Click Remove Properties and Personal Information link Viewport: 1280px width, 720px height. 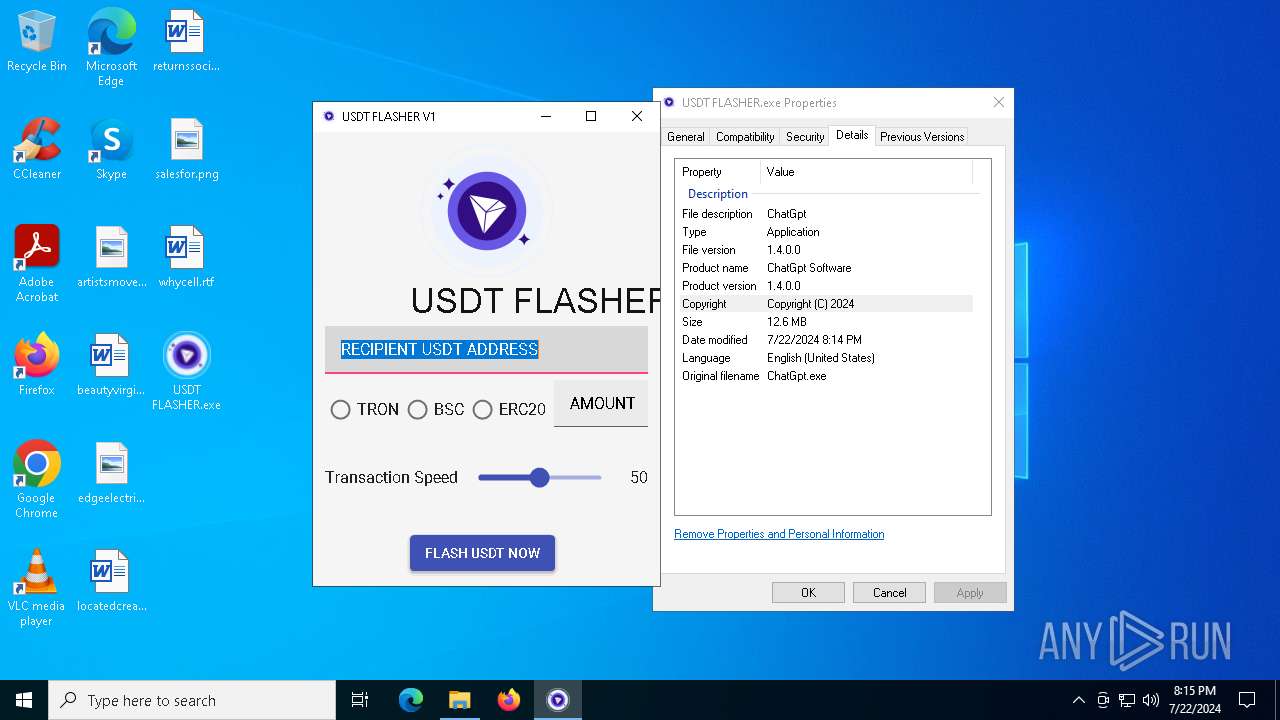pyautogui.click(x=779, y=534)
